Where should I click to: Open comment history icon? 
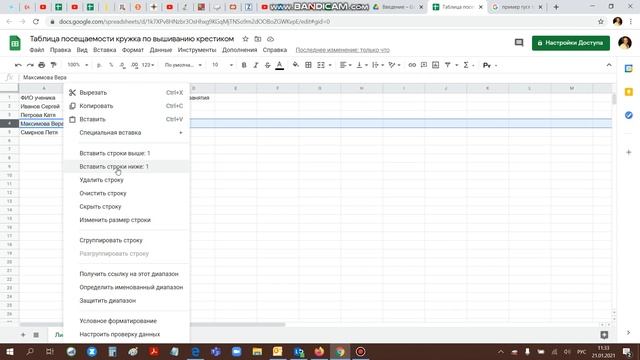519,42
